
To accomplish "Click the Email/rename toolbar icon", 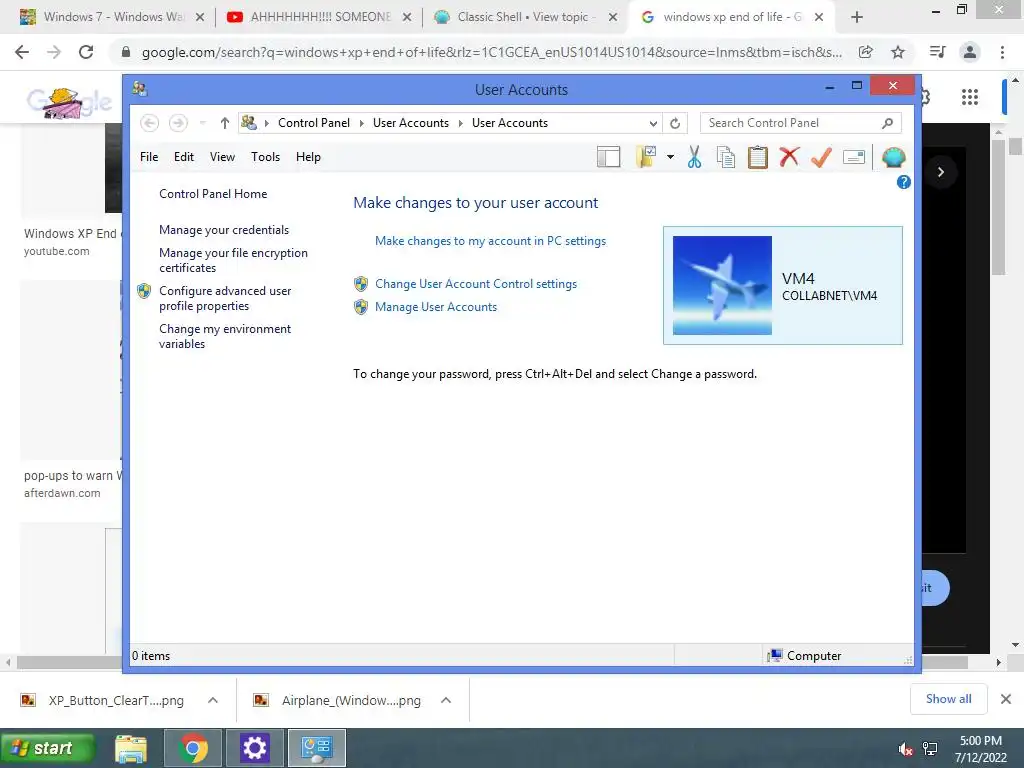I will (x=854, y=157).
